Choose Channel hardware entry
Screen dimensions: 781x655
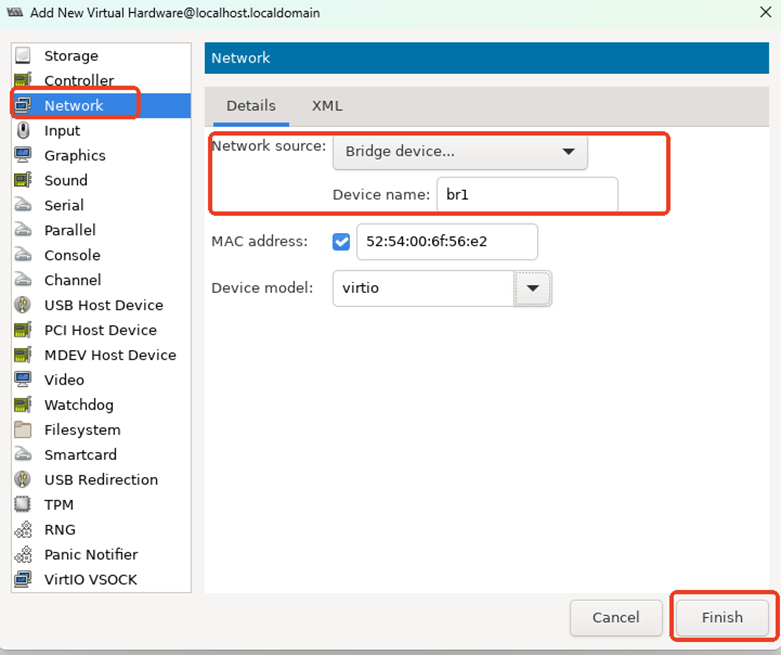102,279
